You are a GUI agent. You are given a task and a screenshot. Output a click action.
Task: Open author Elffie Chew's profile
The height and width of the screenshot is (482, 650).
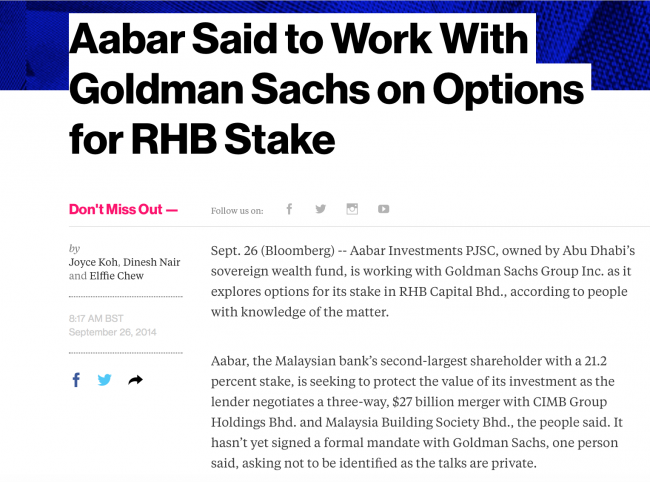click(116, 276)
